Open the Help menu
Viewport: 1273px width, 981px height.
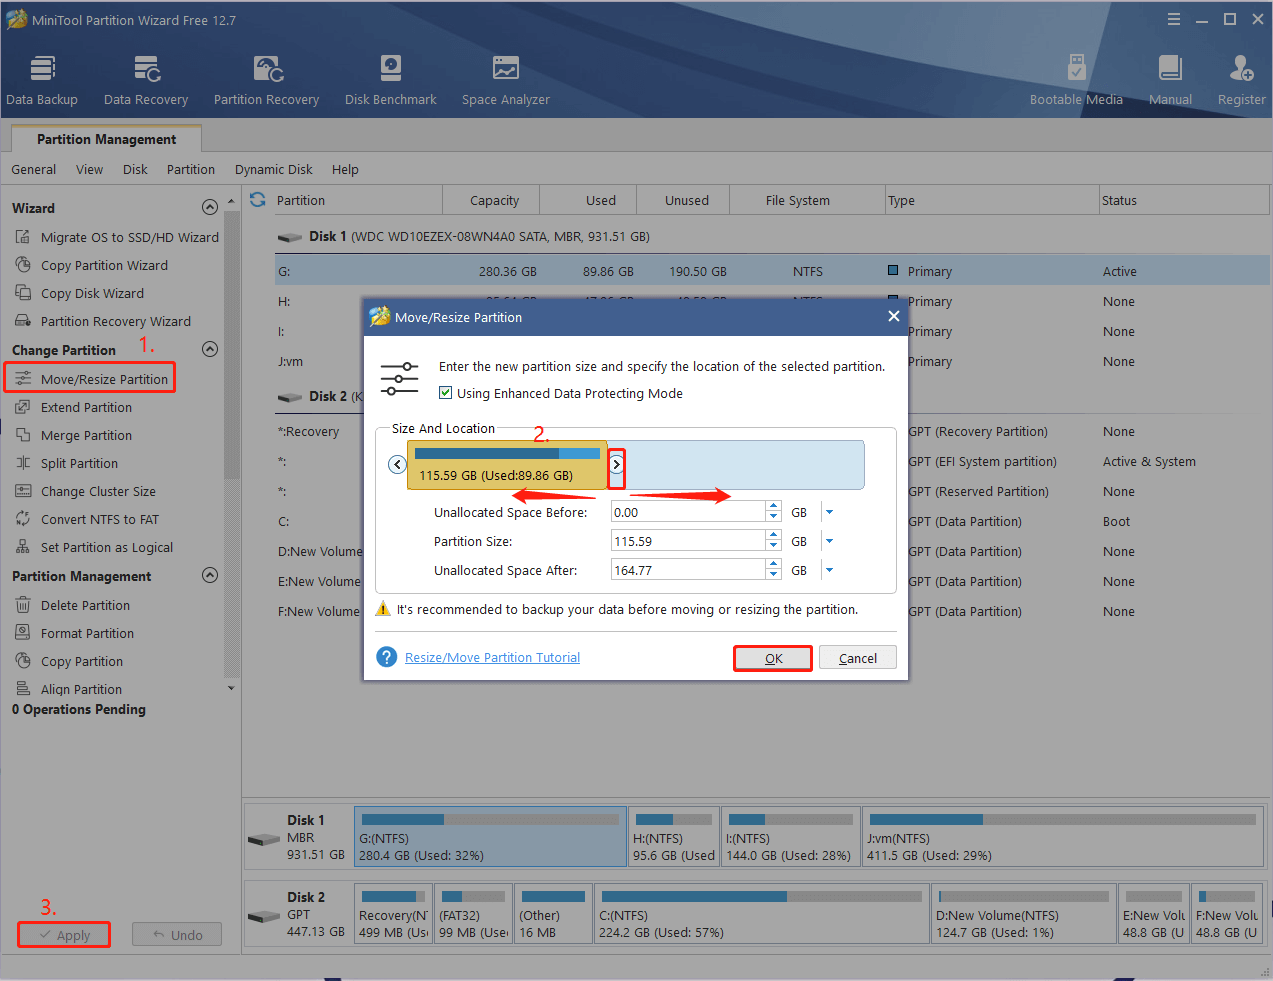click(x=345, y=169)
